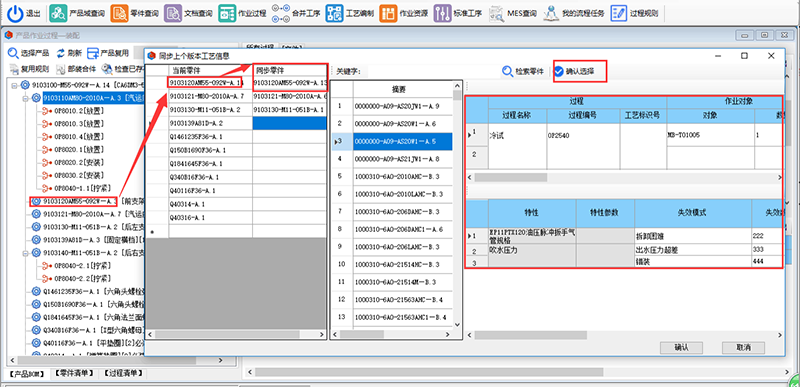Screen dimensions: 800x387
Task: Select current part cell 9103139A81D-A.2
Action: tap(210, 123)
